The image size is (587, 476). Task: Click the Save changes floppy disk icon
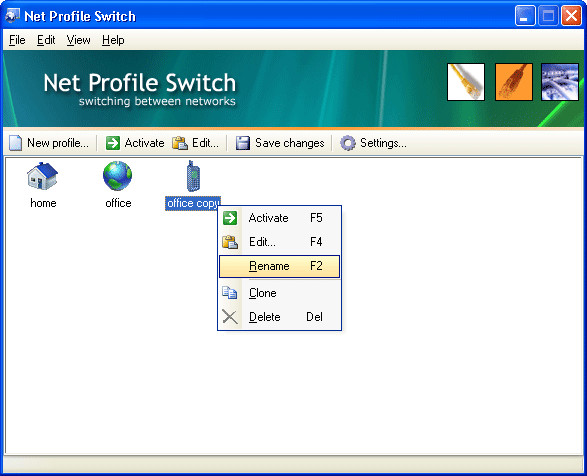pyautogui.click(x=243, y=143)
